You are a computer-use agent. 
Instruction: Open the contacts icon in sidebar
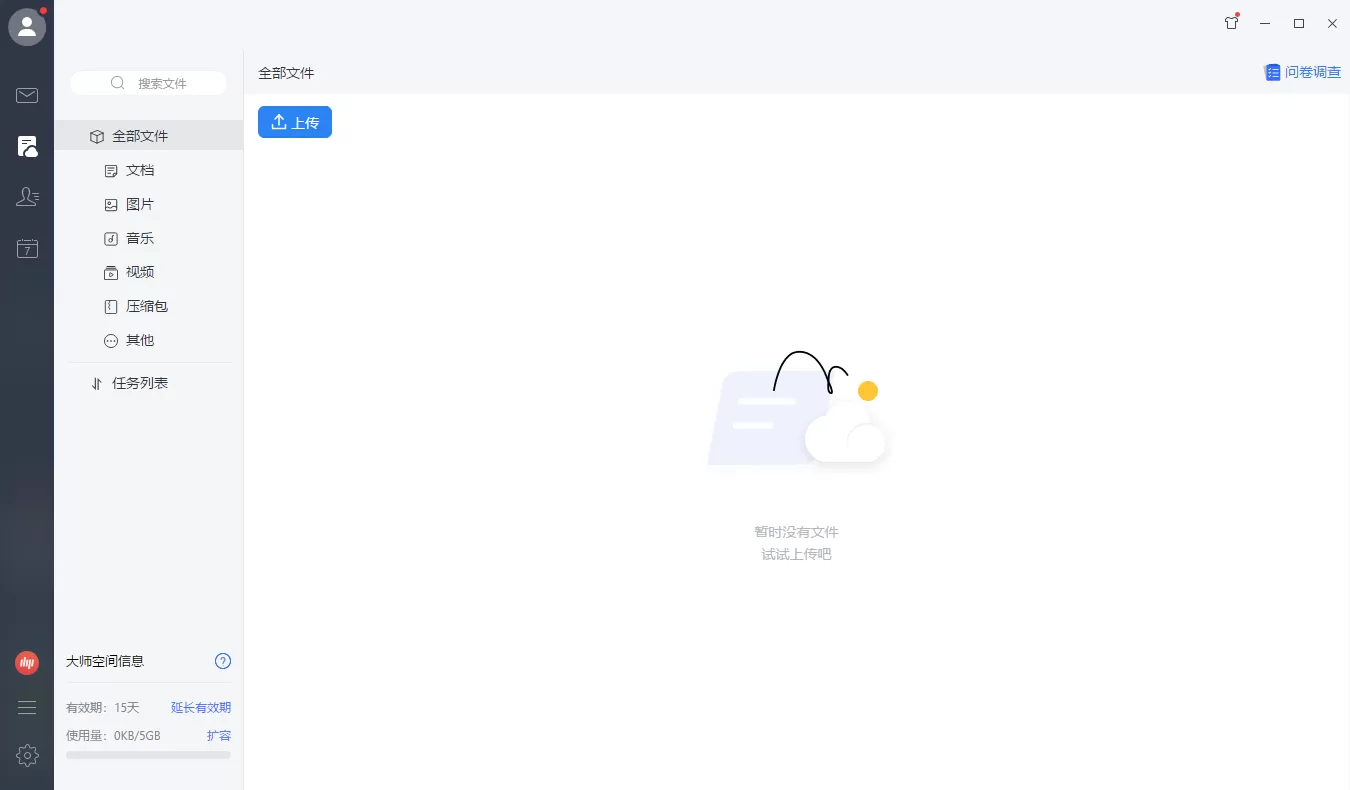(27, 198)
